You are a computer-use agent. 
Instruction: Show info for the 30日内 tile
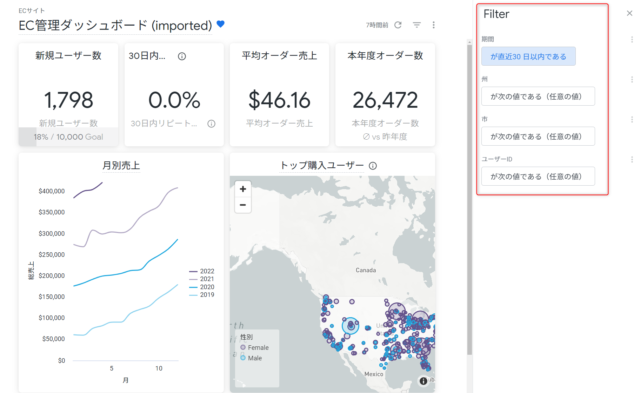182,56
